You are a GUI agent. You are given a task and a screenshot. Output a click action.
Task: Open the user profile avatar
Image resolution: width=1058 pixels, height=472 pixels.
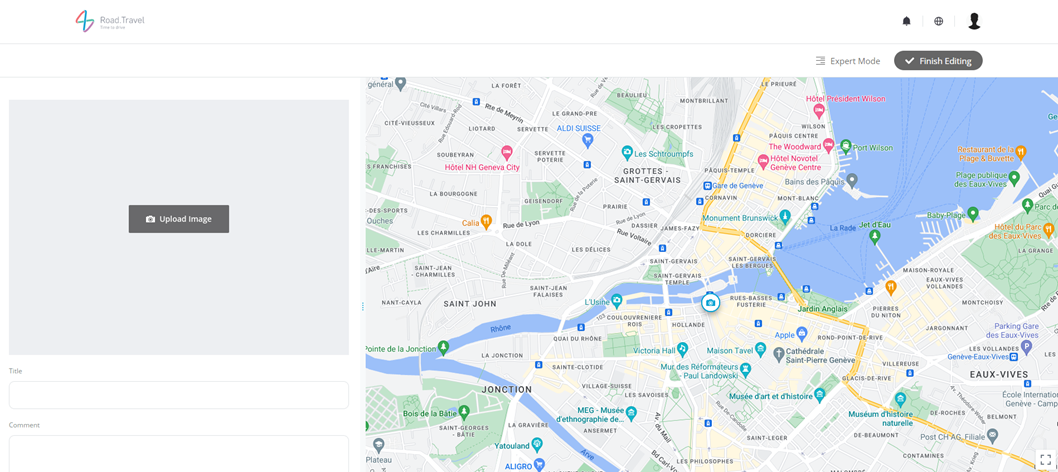(x=974, y=21)
